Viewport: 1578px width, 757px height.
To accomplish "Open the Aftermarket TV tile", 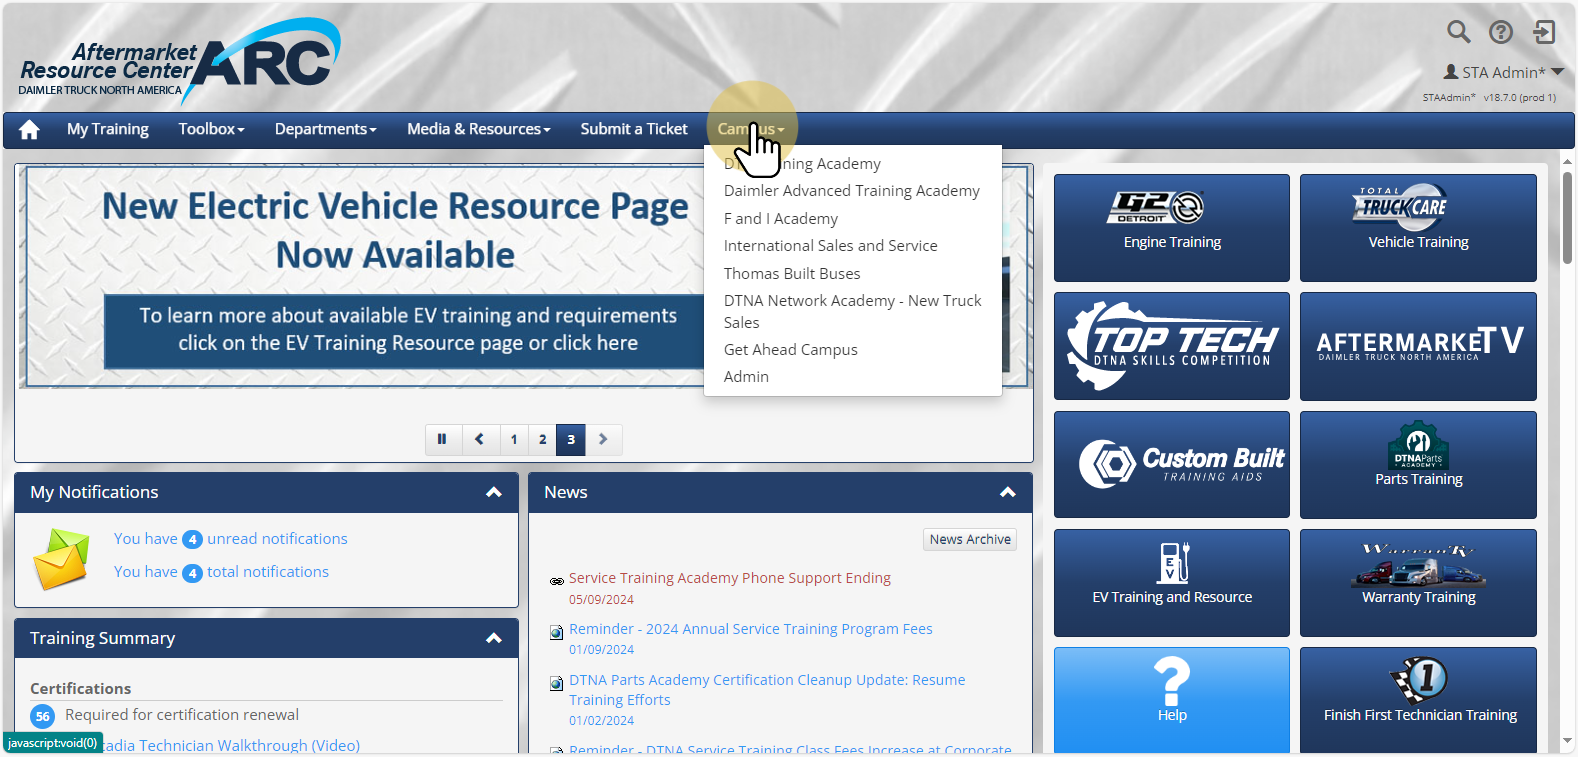I will point(1418,346).
